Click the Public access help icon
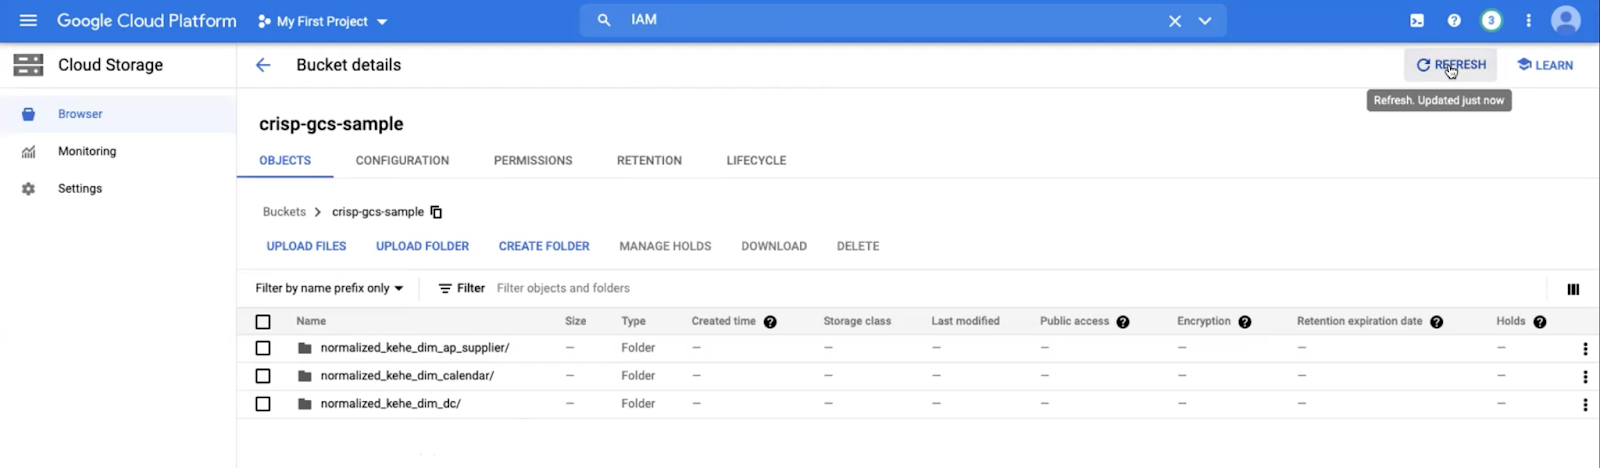This screenshot has height=468, width=1600. tap(1123, 322)
